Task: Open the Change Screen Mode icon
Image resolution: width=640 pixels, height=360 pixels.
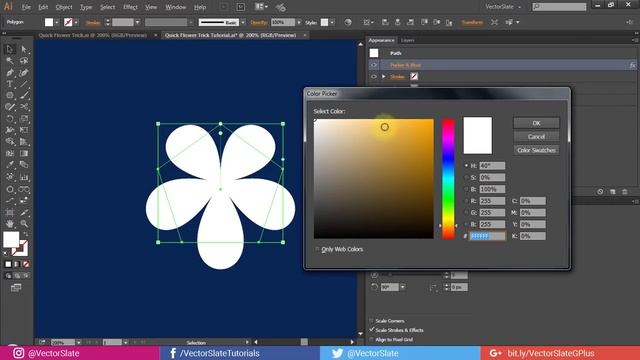Action: coord(16,288)
